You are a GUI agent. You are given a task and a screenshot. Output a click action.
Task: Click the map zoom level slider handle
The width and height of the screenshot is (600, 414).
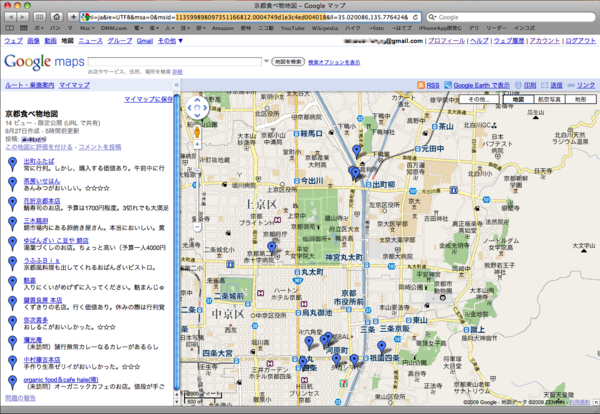[197, 171]
